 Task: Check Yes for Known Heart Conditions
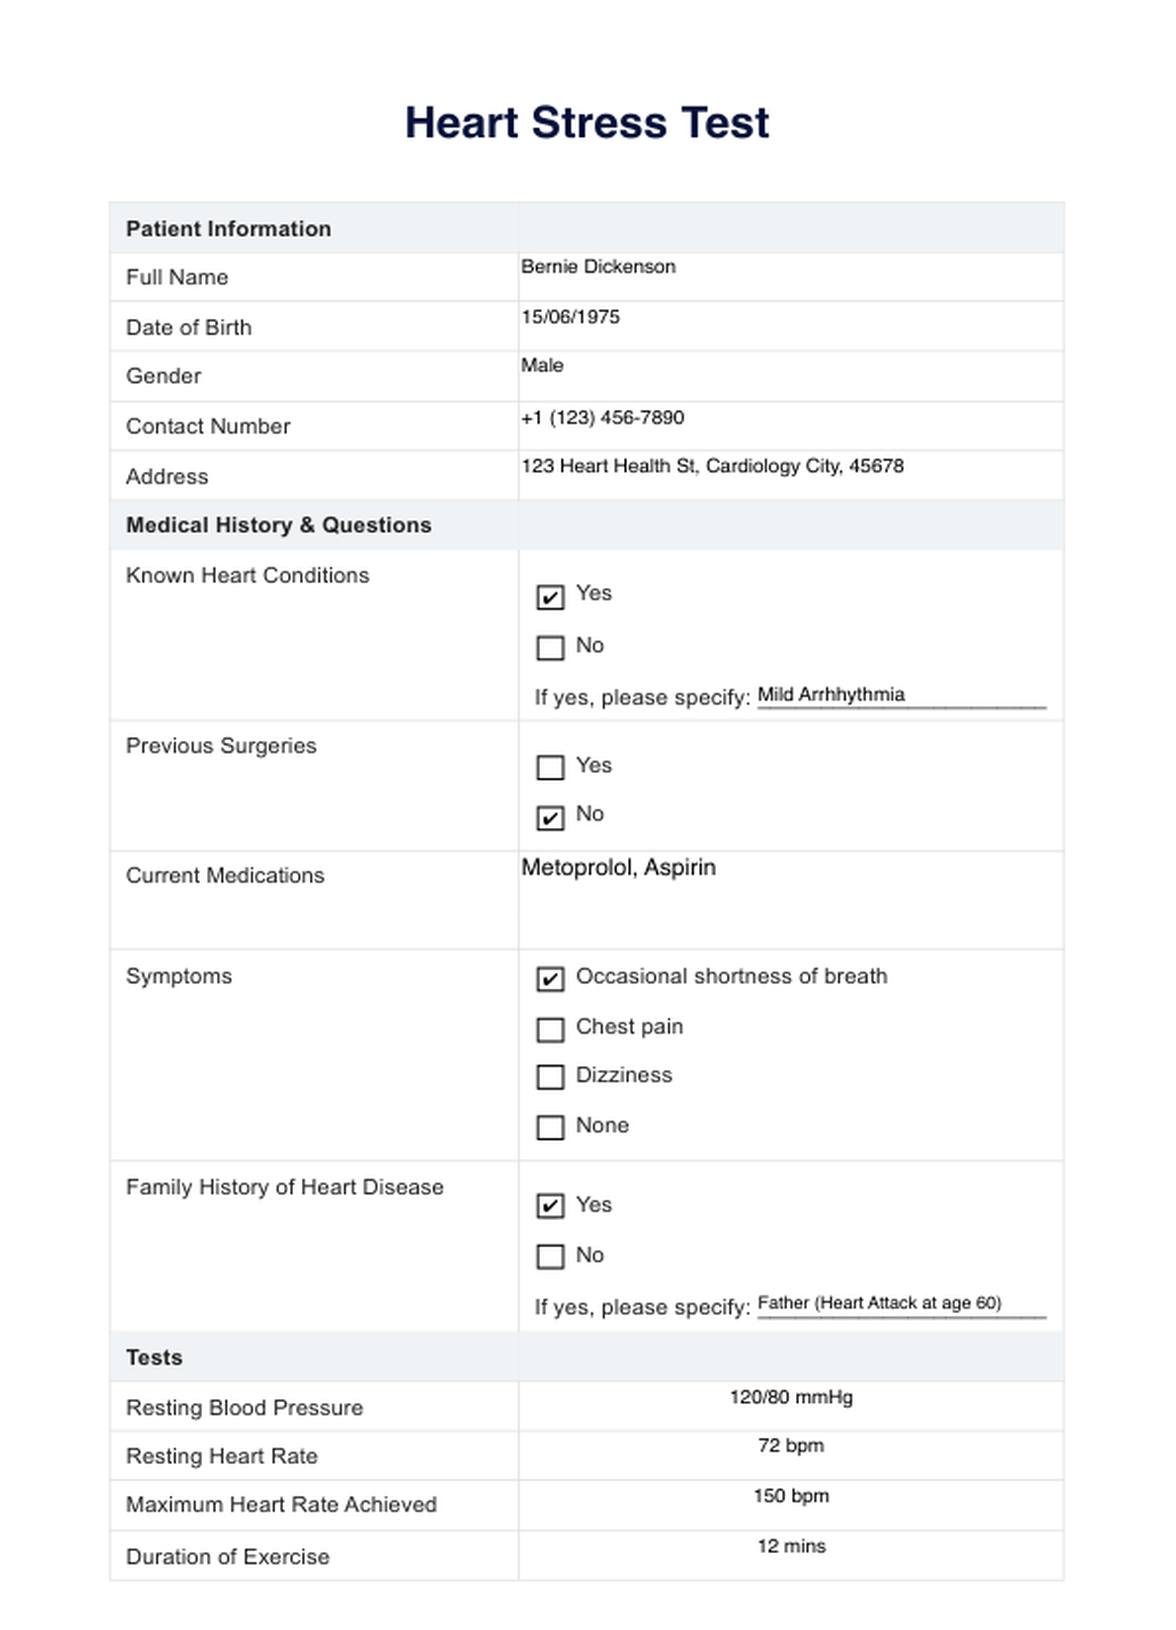pos(550,597)
